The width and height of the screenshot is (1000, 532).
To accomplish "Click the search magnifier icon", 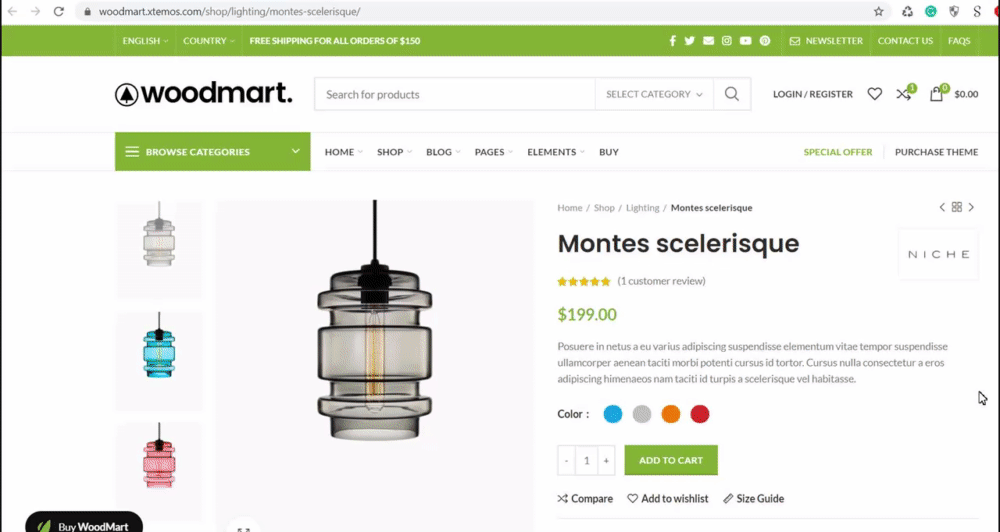I will pyautogui.click(x=732, y=94).
